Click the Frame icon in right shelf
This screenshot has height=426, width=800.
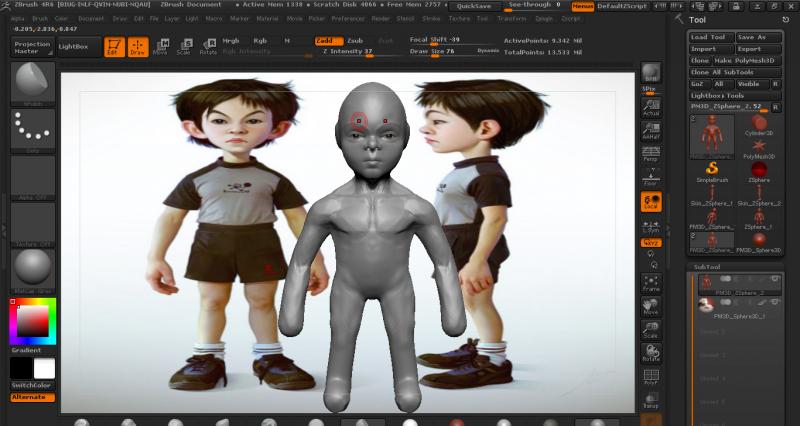(x=651, y=283)
